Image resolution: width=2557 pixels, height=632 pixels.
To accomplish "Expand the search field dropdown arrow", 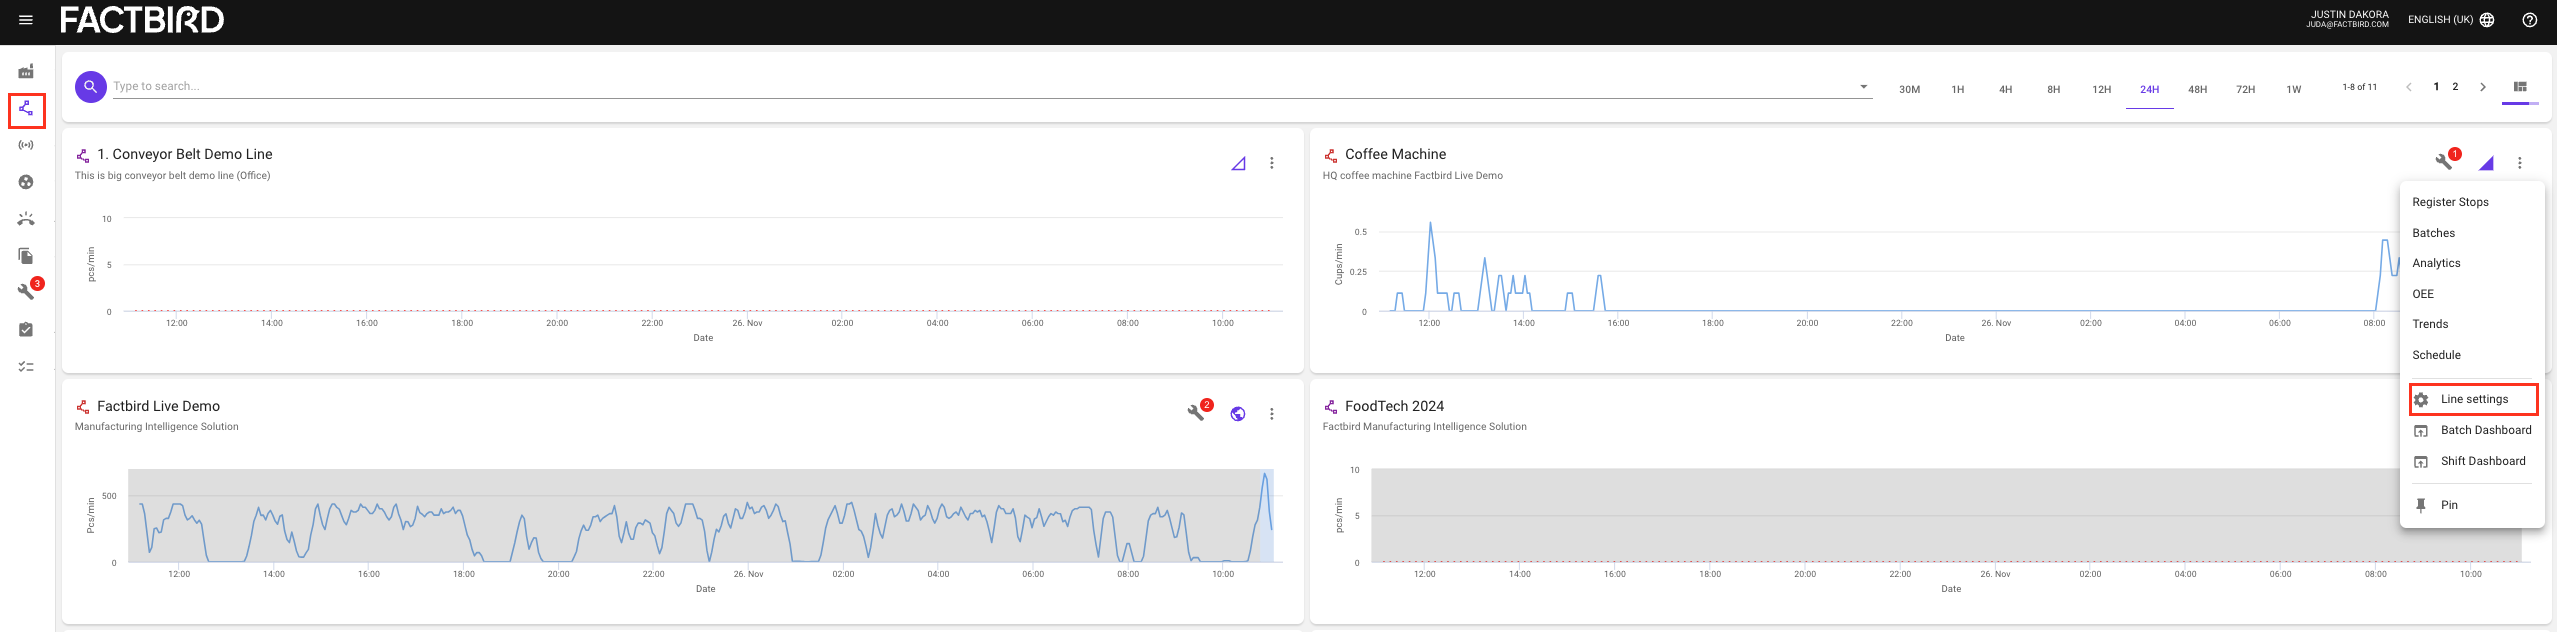I will [1863, 87].
